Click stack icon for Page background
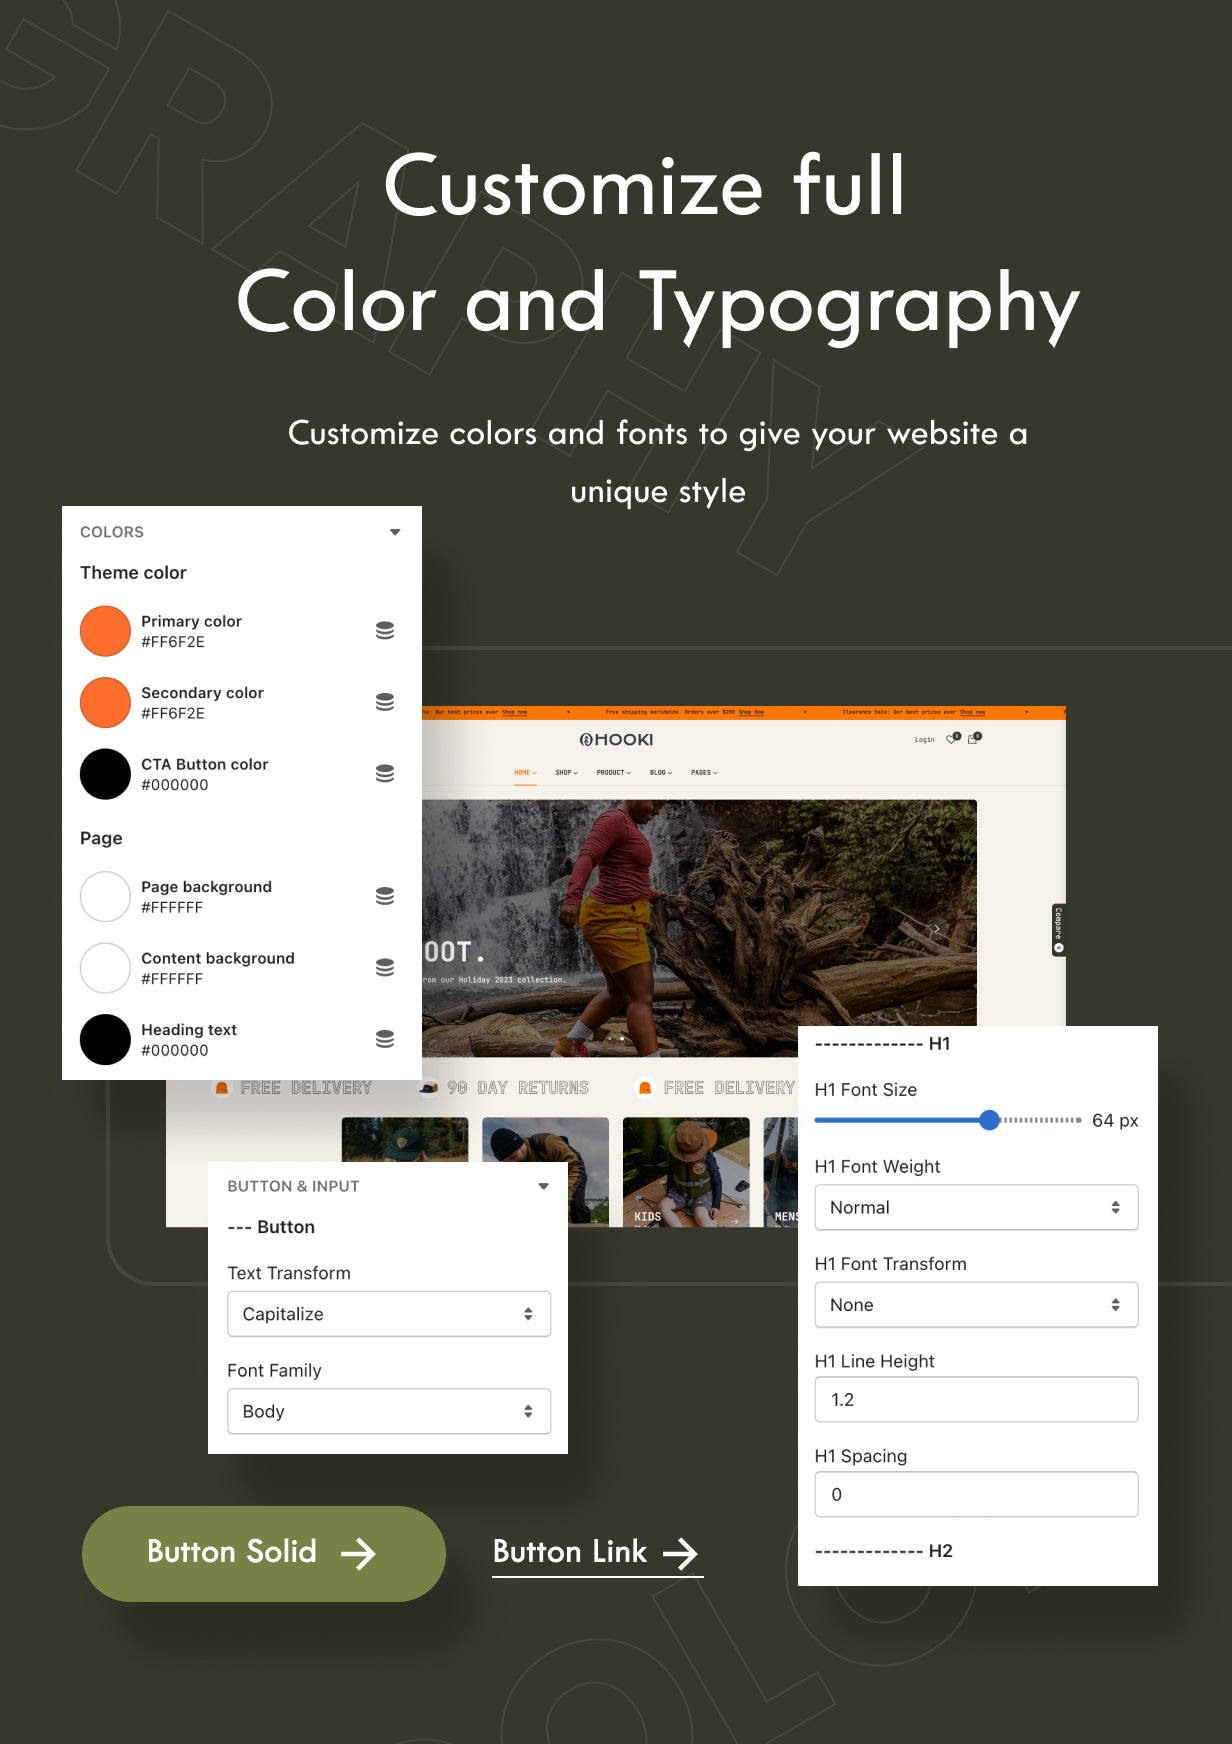This screenshot has width=1232, height=1744. (x=385, y=896)
